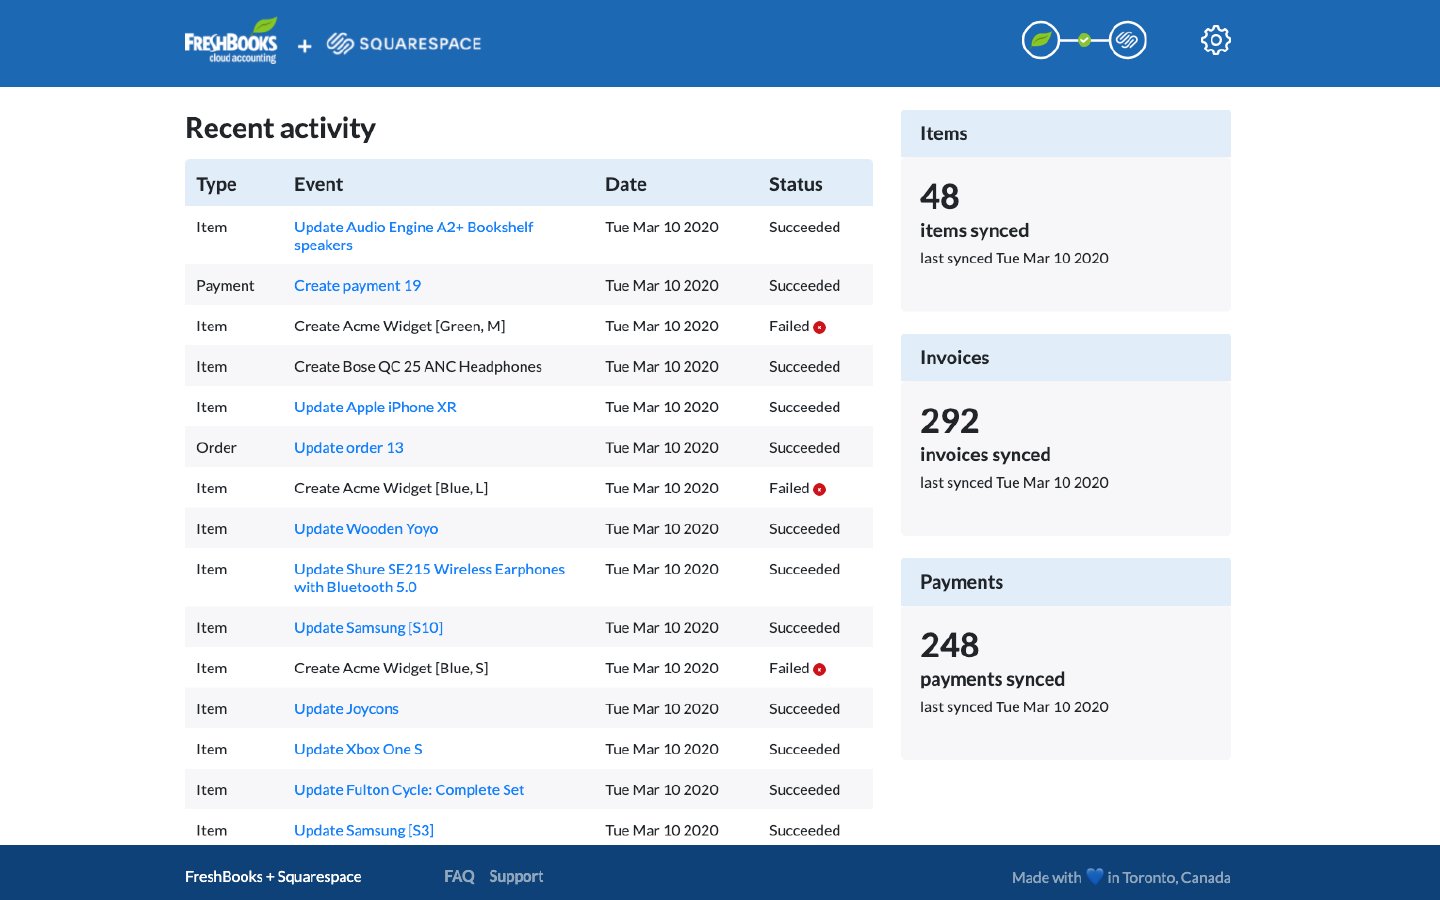The height and width of the screenshot is (900, 1440).
Task: Open the Settings gear in the header
Action: coord(1215,40)
